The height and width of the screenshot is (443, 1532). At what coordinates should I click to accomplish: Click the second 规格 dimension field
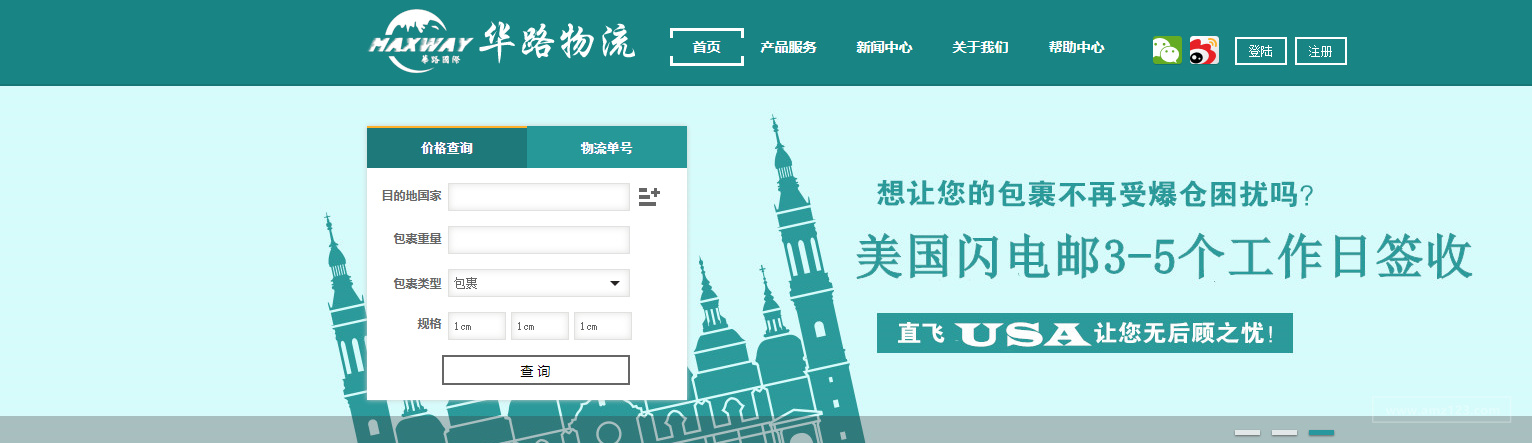540,326
